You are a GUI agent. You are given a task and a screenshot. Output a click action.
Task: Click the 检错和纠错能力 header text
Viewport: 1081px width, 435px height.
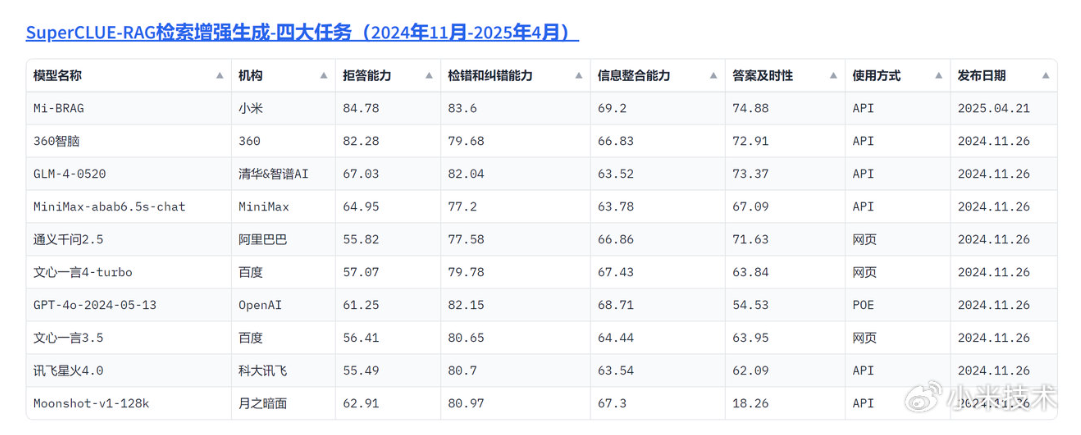pyautogui.click(x=490, y=76)
